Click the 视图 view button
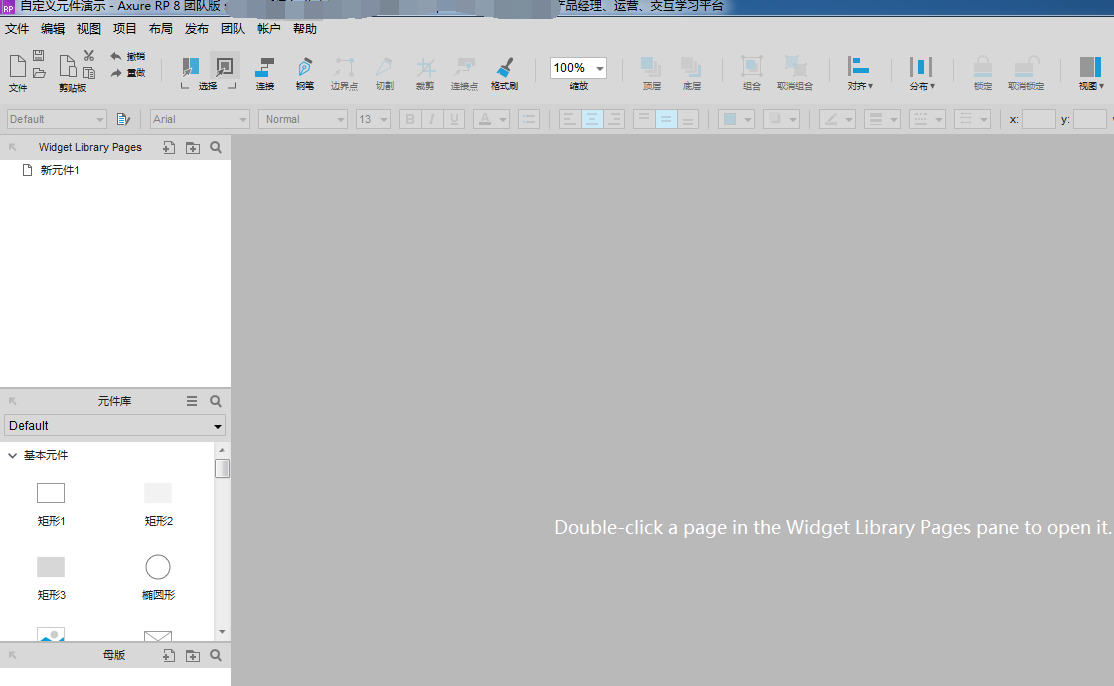 tap(1090, 72)
